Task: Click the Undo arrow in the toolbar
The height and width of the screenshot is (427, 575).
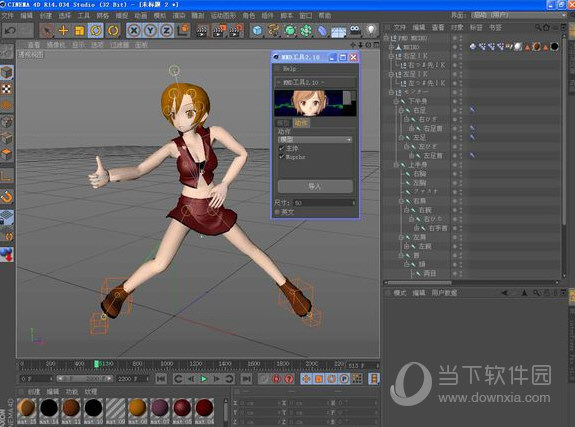Action: 10,30
